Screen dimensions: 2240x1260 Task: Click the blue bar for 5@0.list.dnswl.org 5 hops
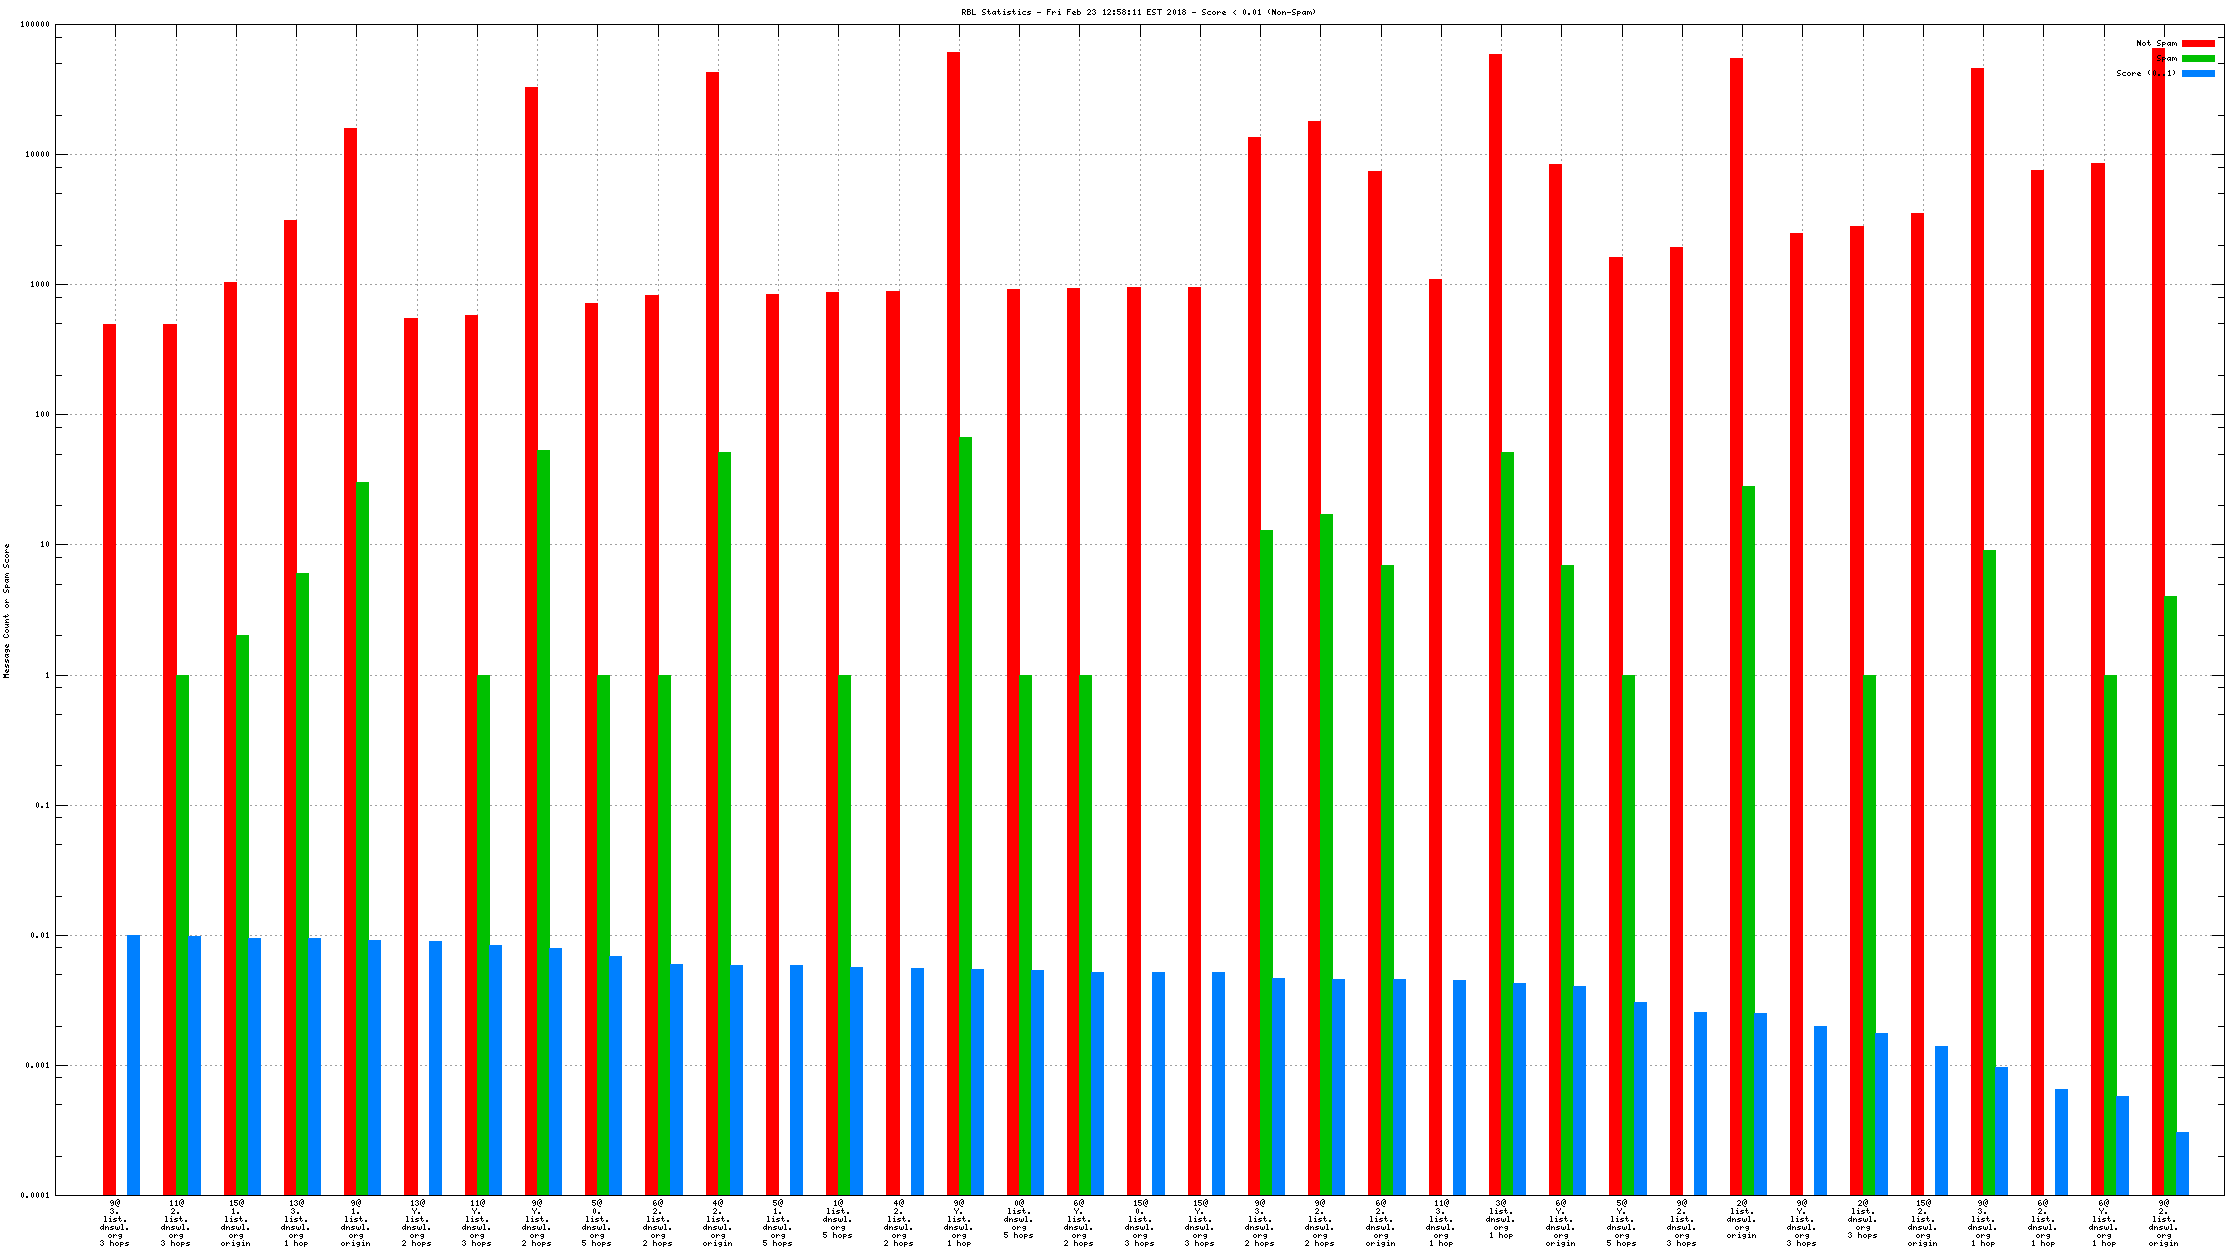[616, 1075]
